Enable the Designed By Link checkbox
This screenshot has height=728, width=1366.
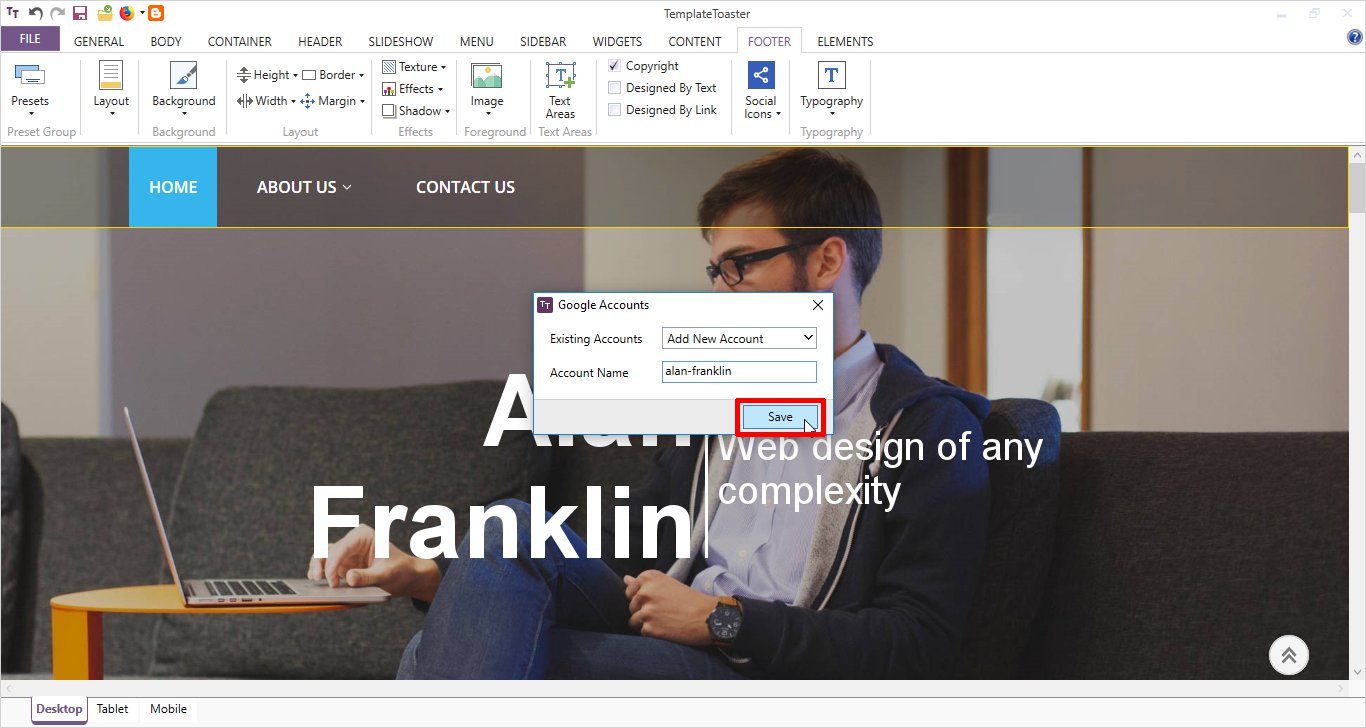pyautogui.click(x=615, y=110)
